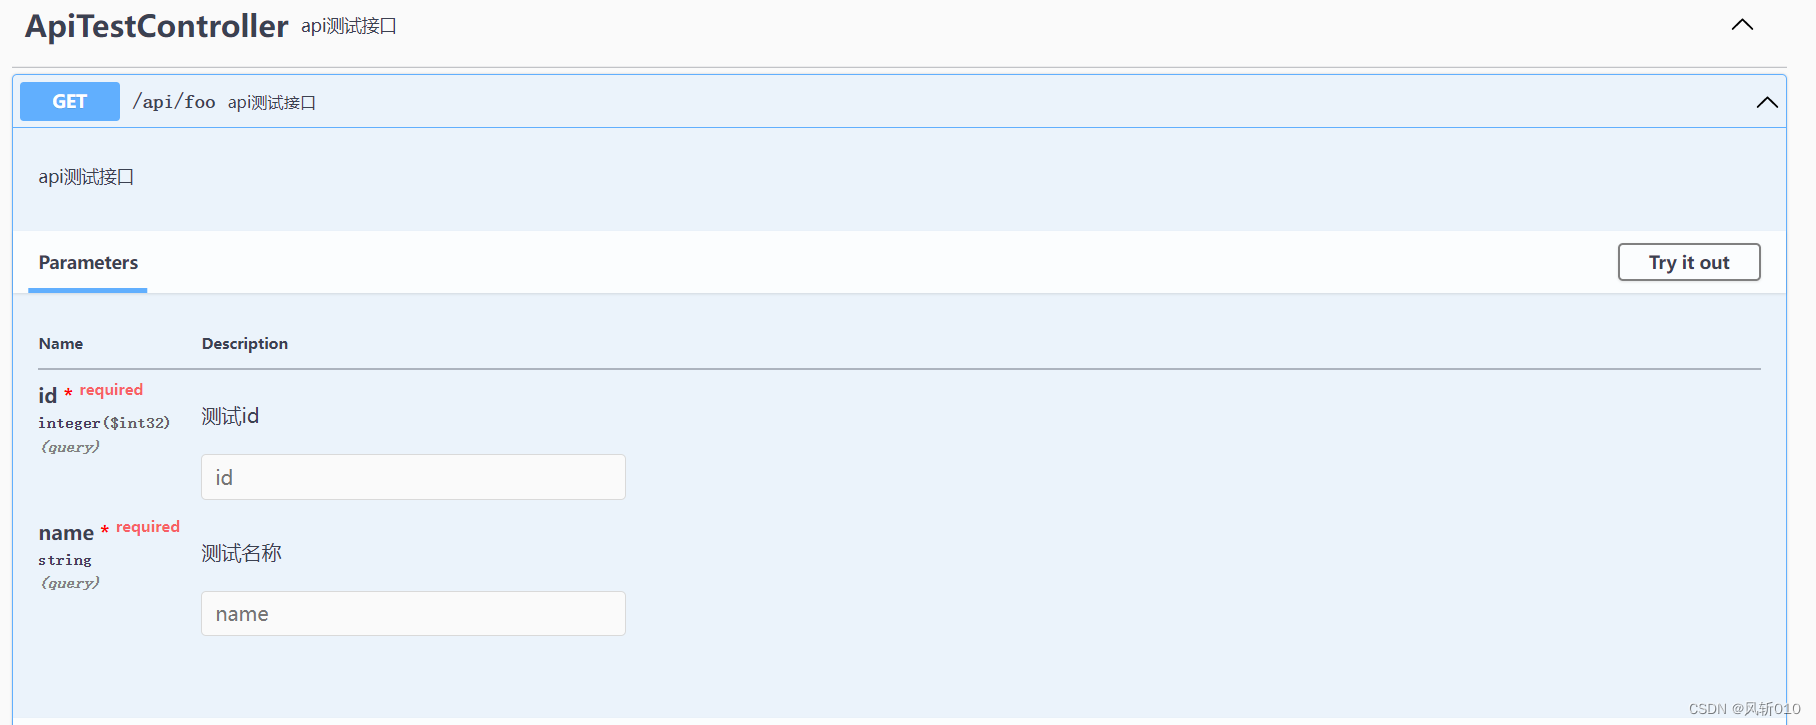Click the integer($int32) type text
1816x725 pixels.
104,422
